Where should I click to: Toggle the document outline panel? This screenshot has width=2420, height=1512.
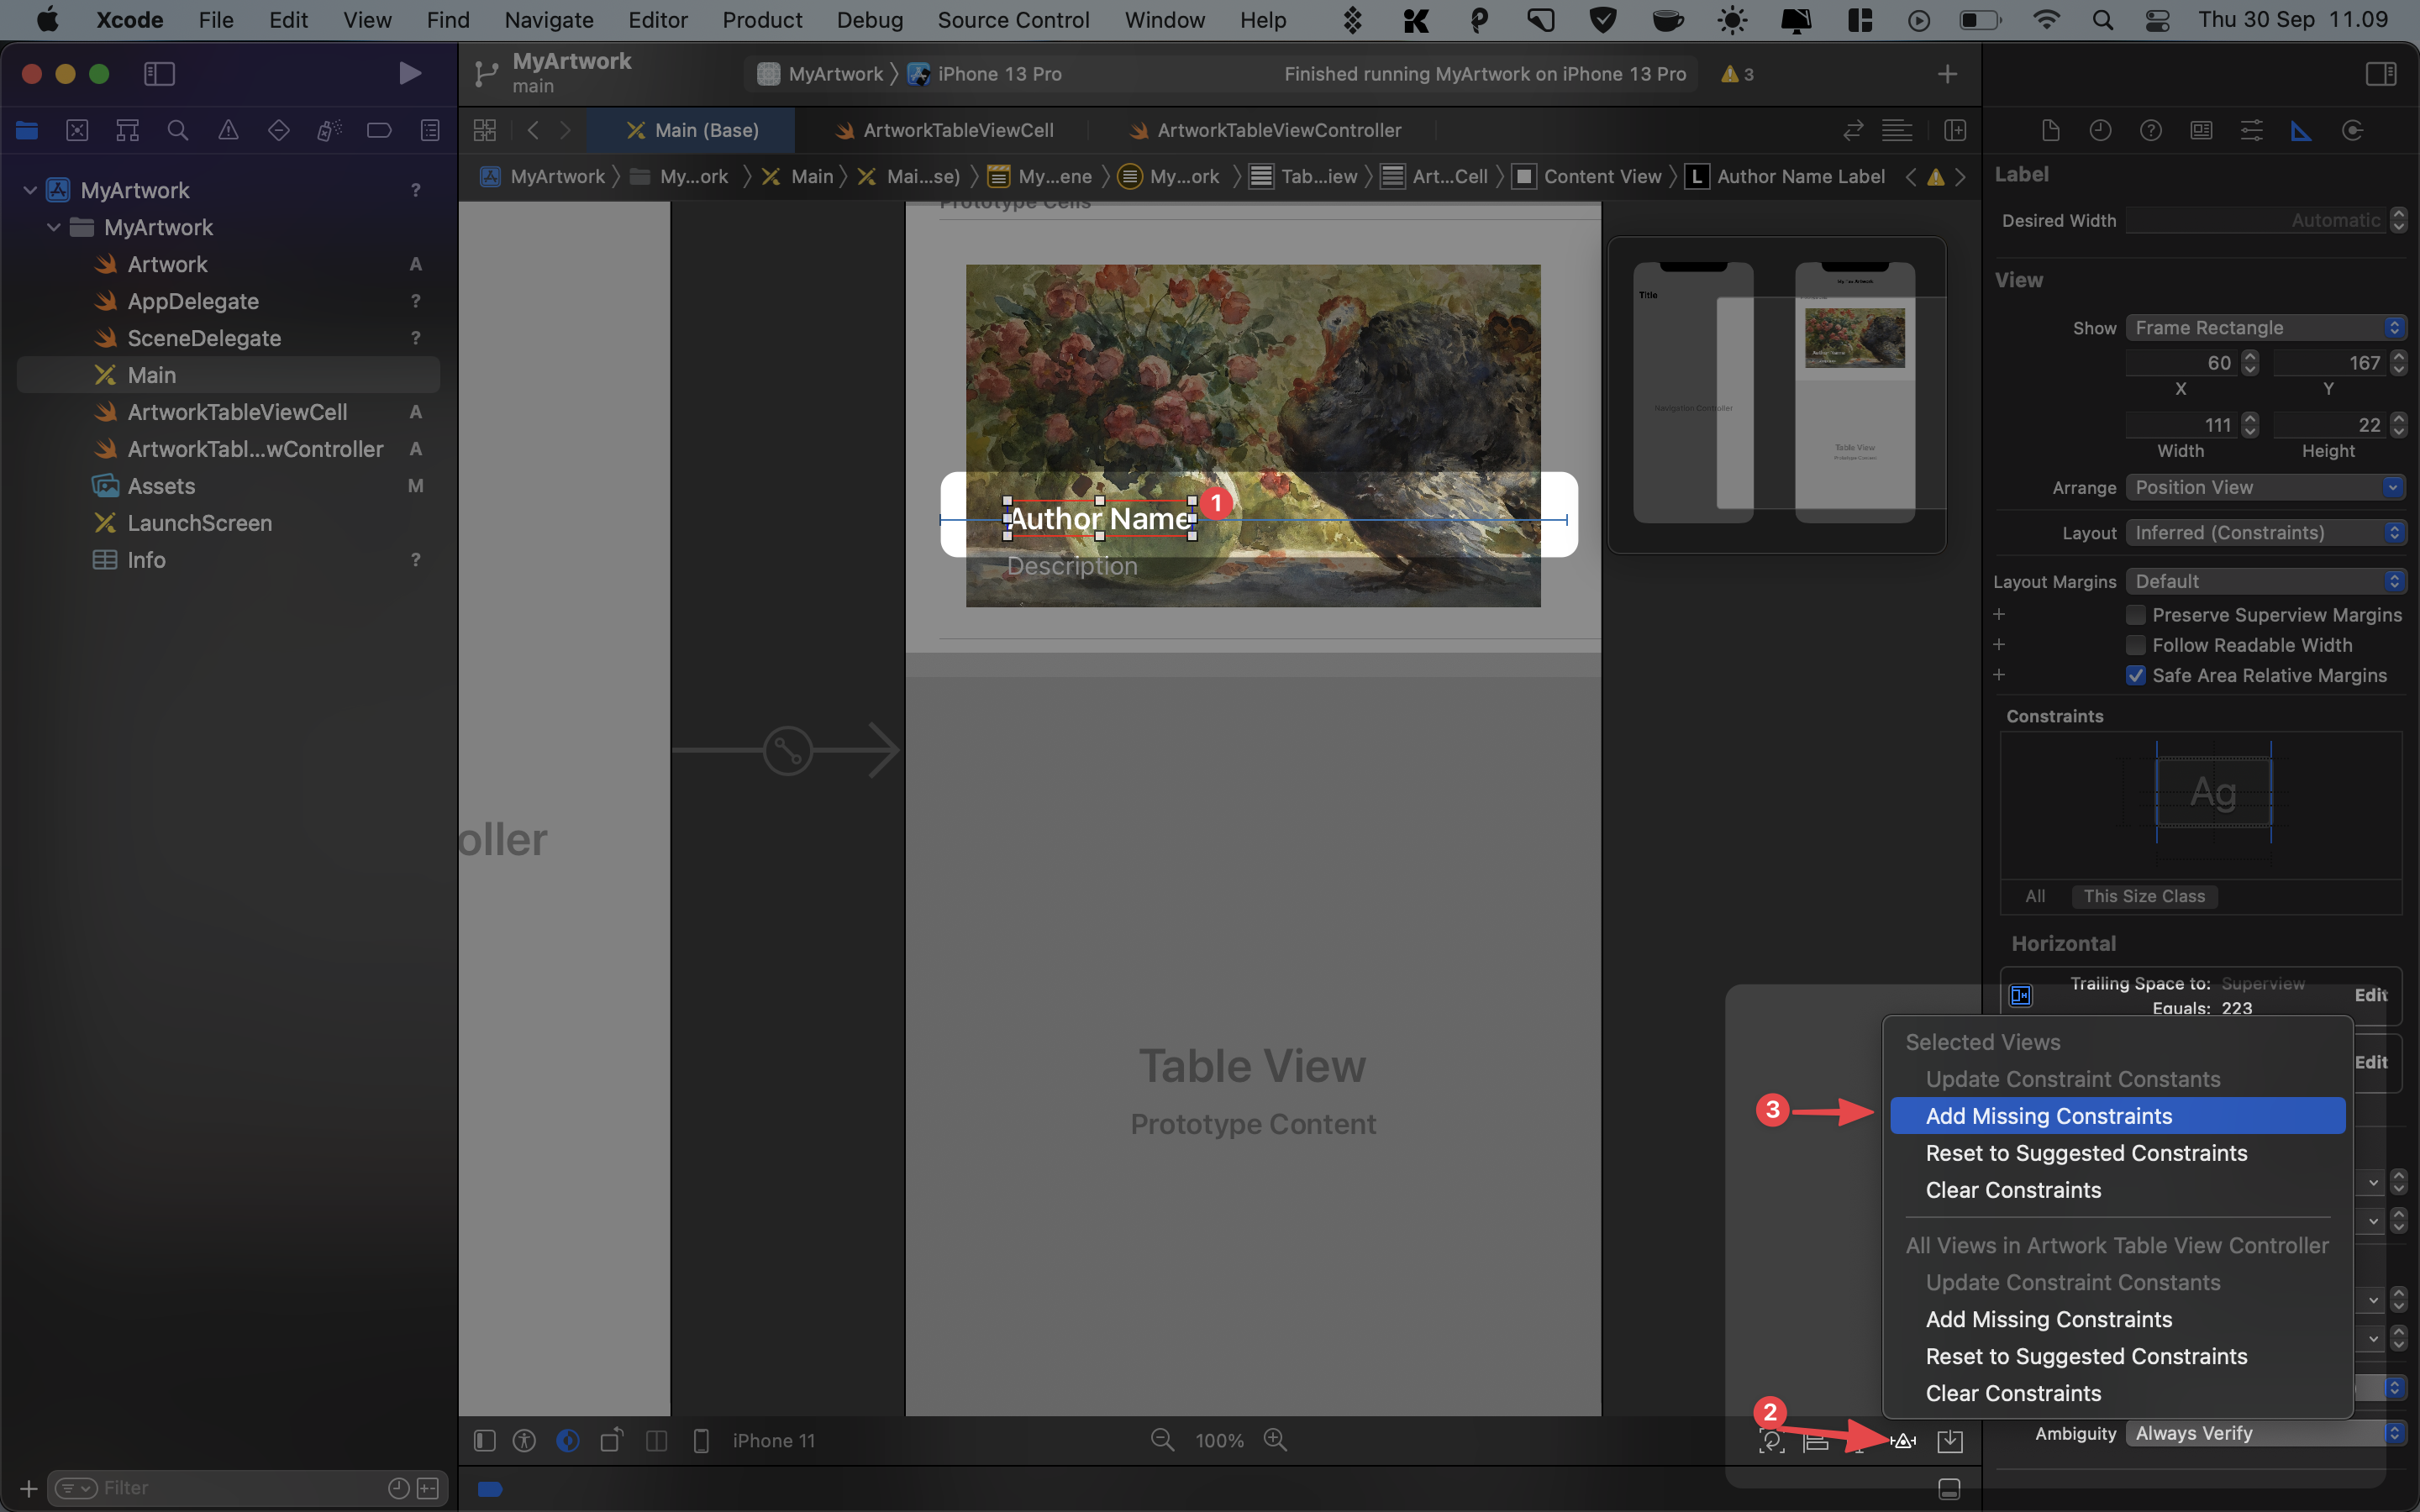point(485,1440)
